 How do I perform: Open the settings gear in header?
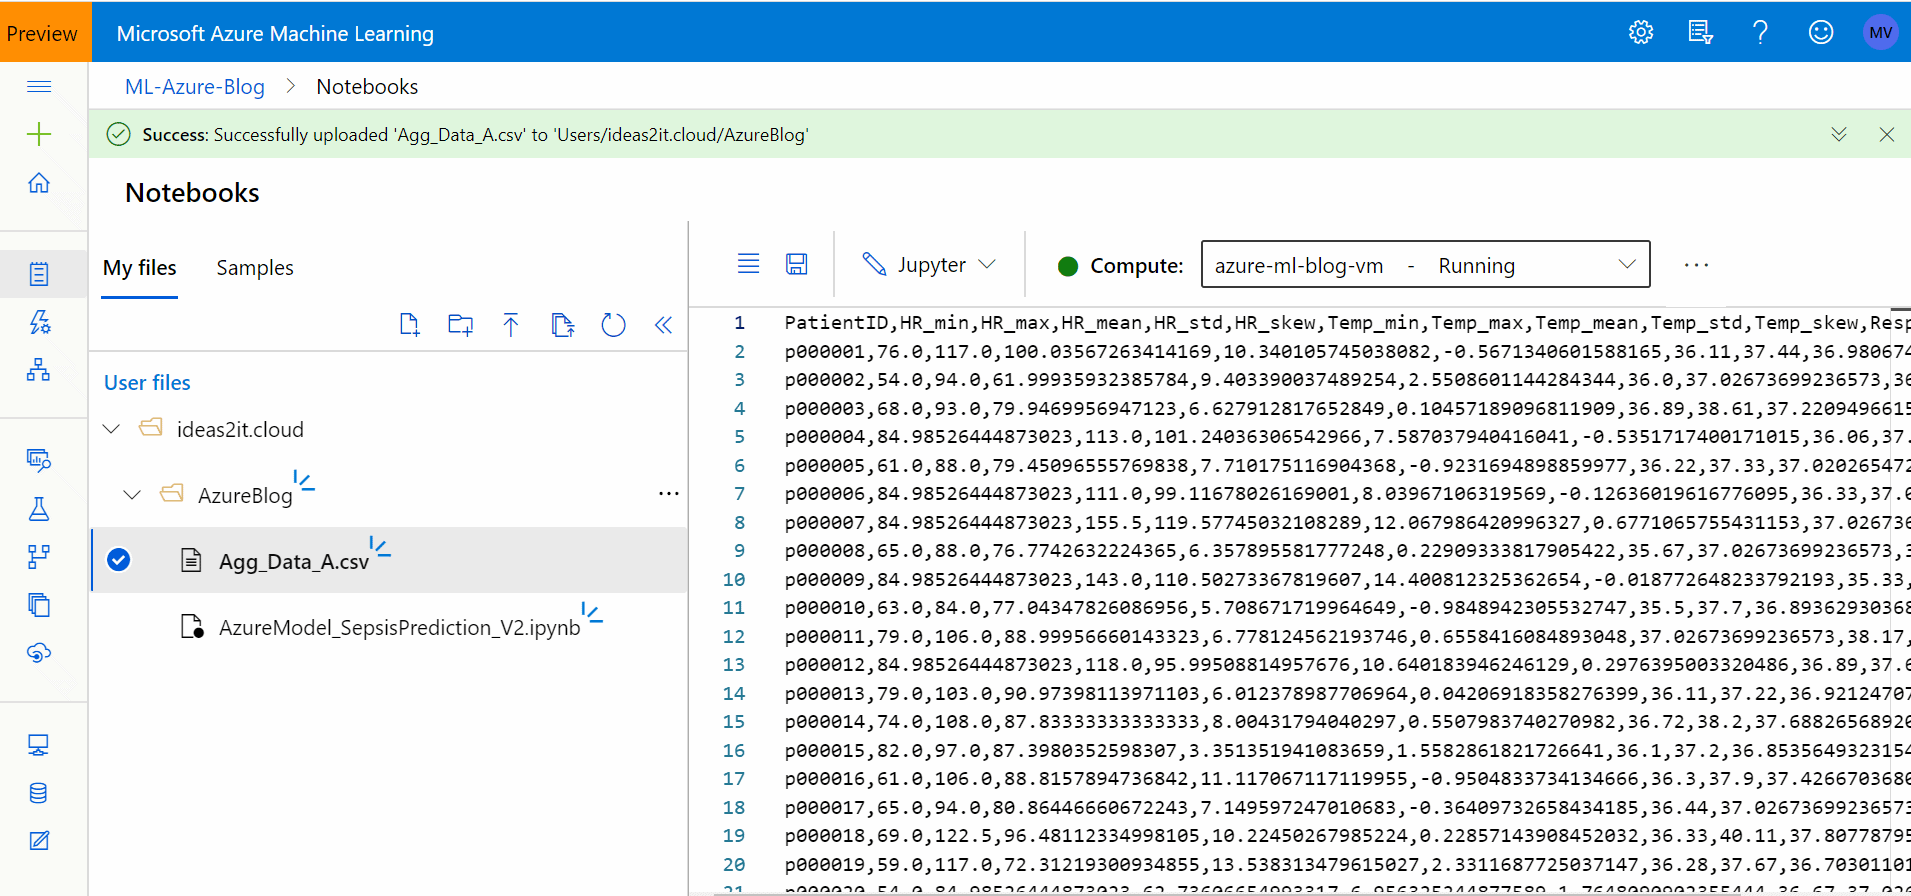click(1641, 33)
